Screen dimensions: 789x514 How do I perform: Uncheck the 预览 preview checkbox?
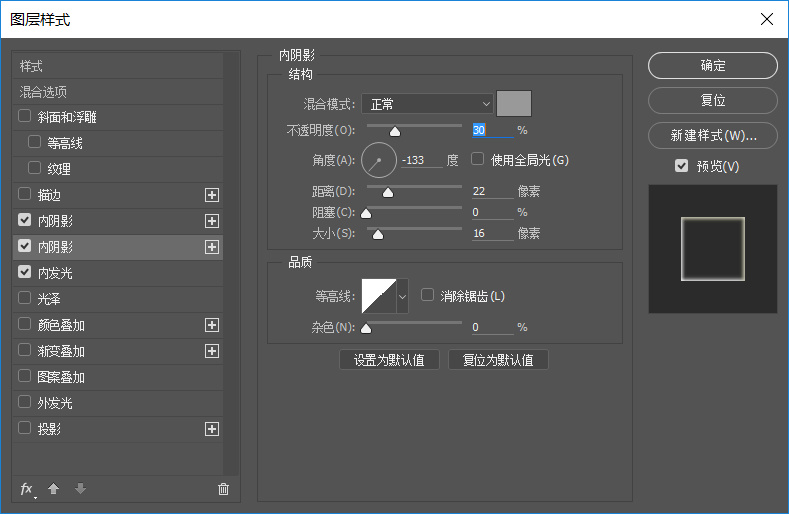click(x=682, y=166)
